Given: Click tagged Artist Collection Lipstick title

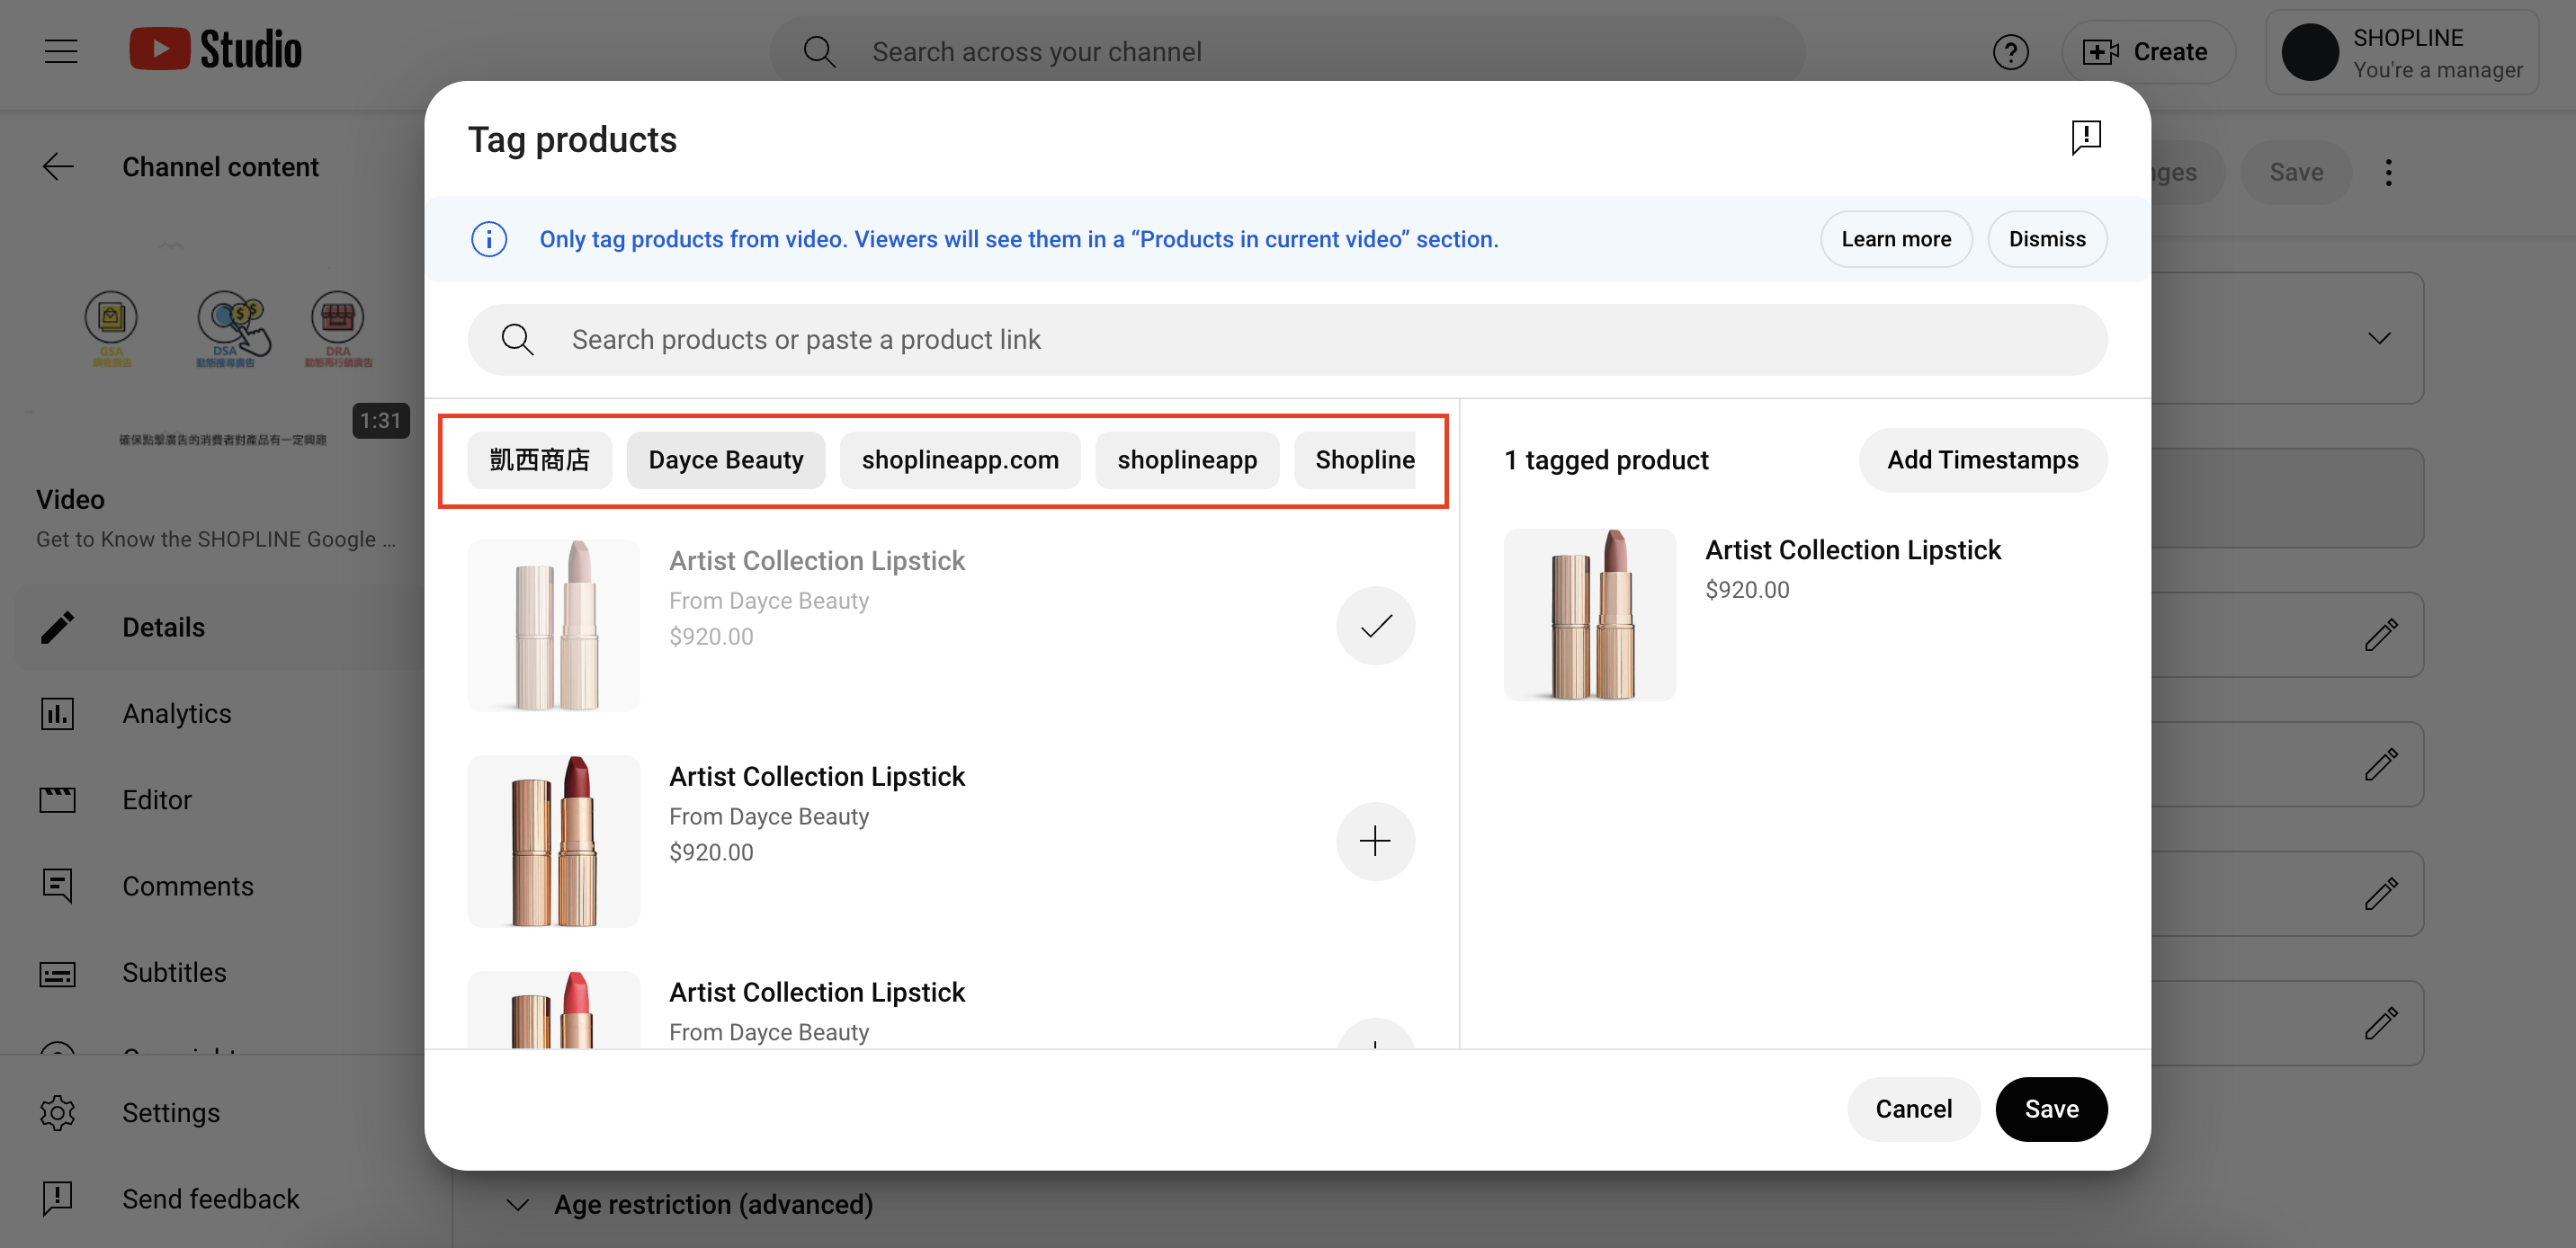Looking at the screenshot, I should [x=1852, y=550].
